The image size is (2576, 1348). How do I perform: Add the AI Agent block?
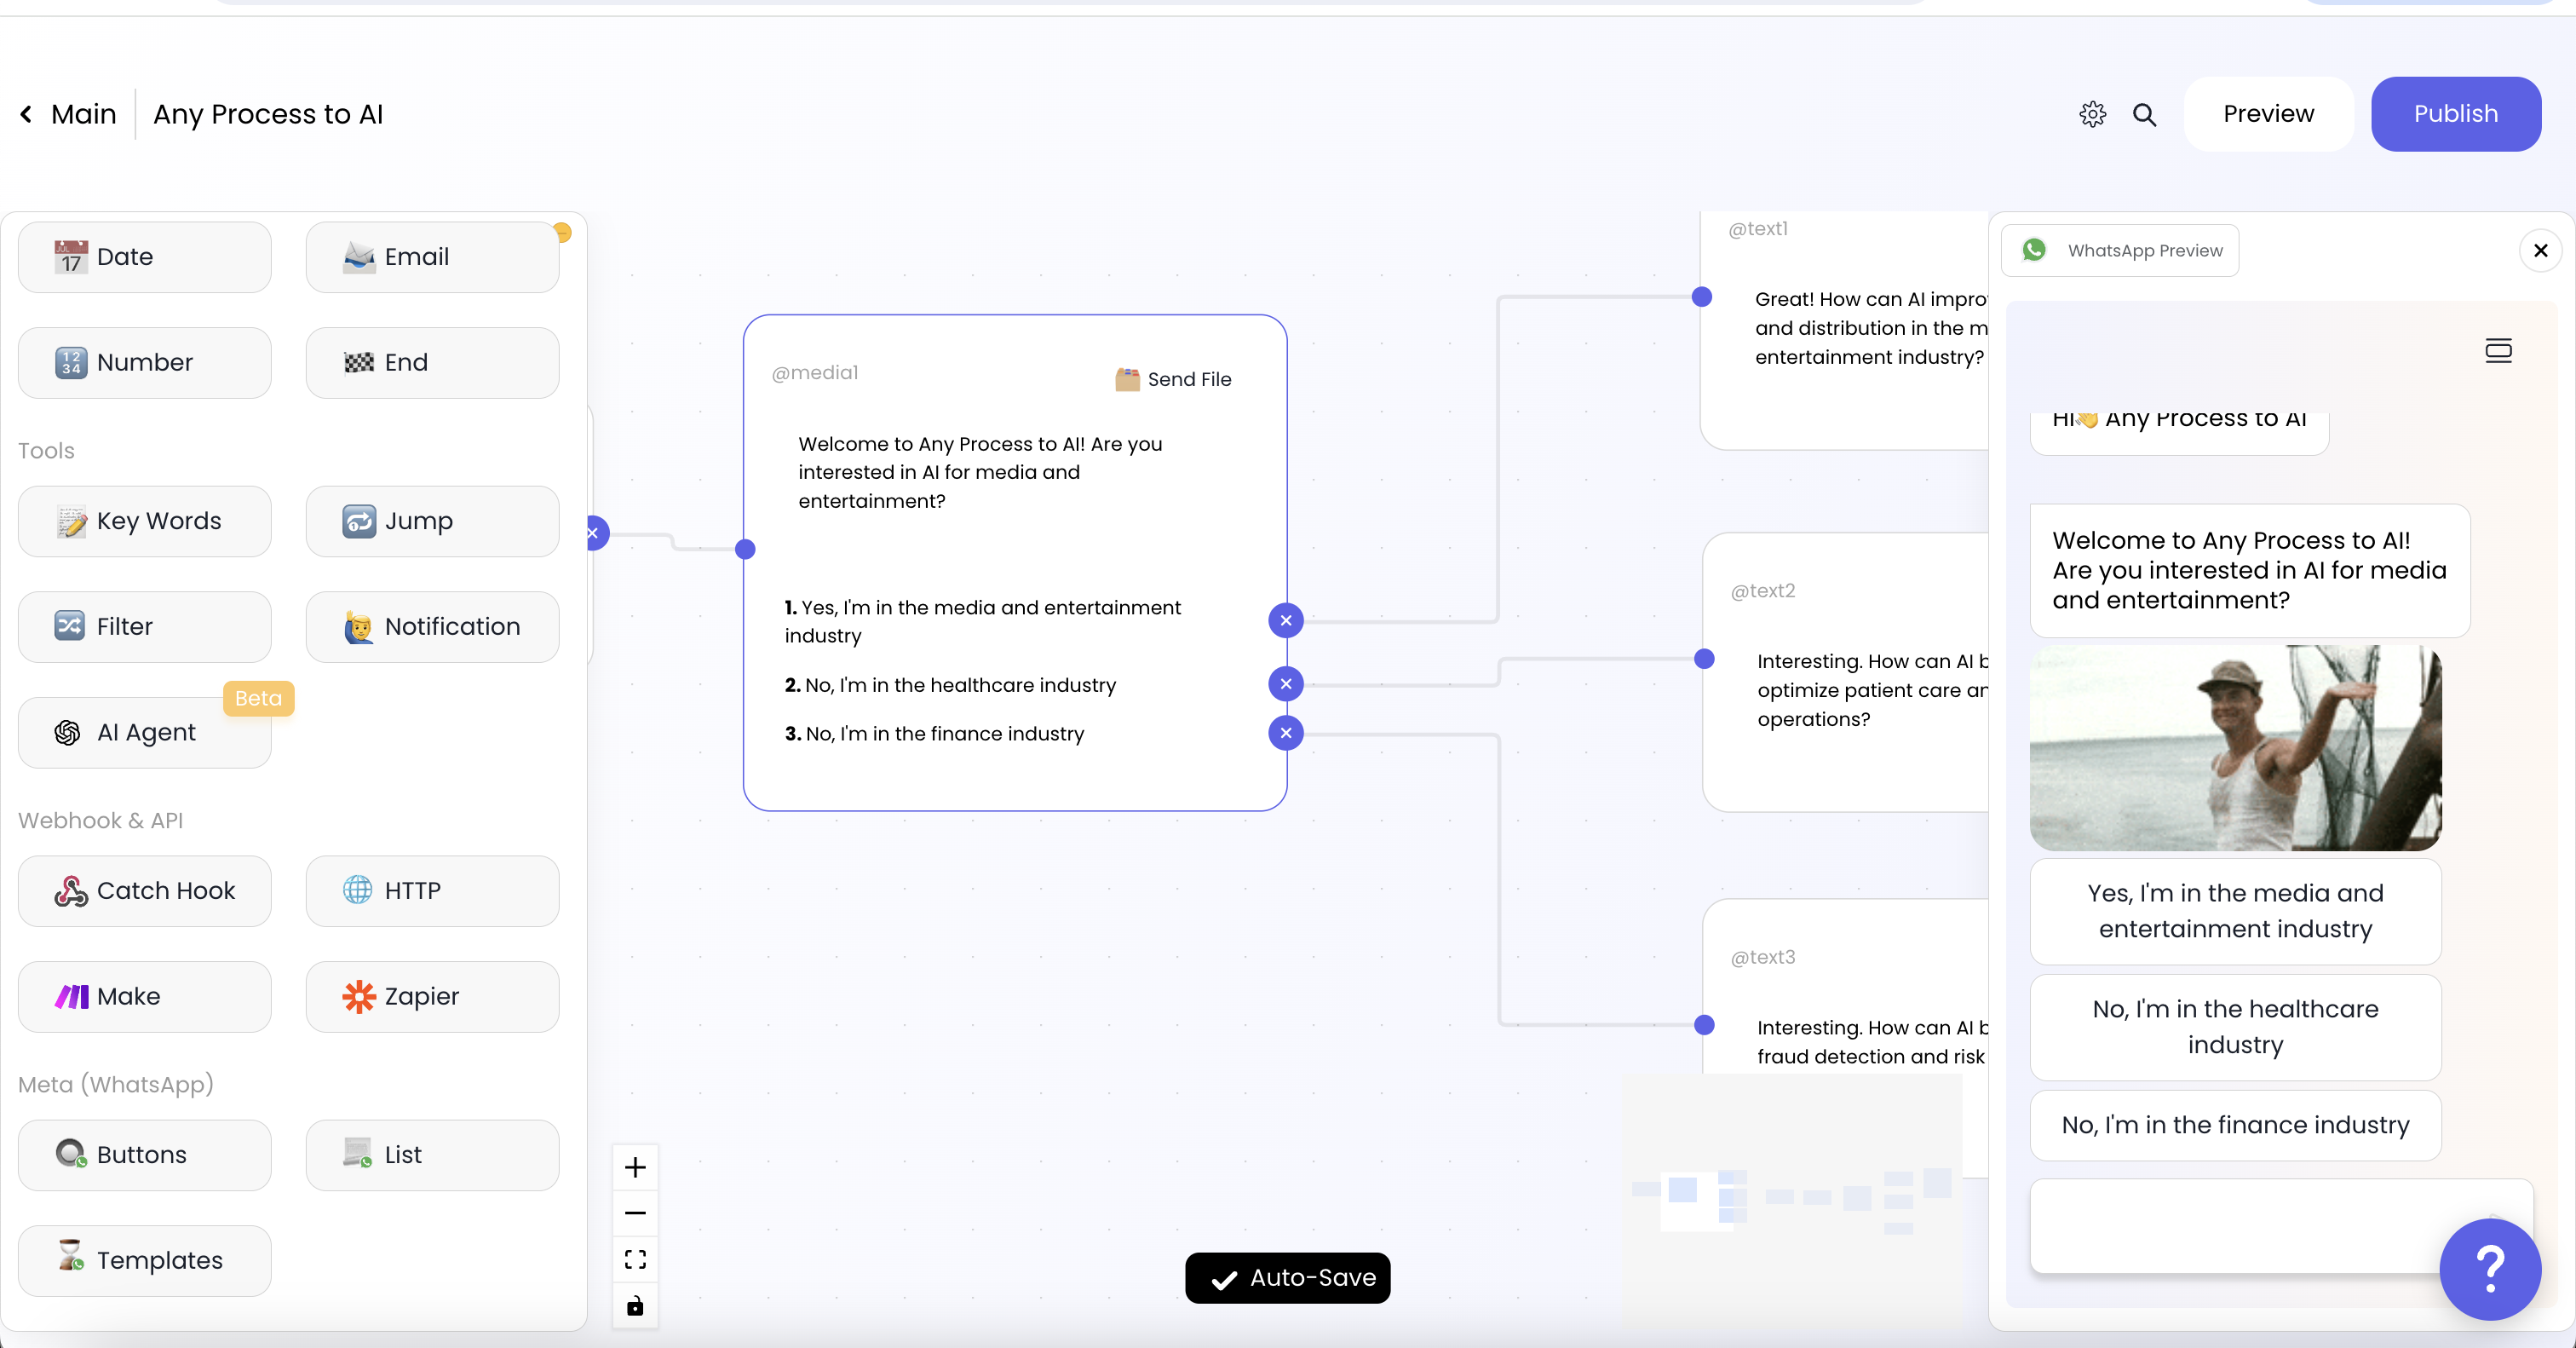pyautogui.click(x=145, y=732)
